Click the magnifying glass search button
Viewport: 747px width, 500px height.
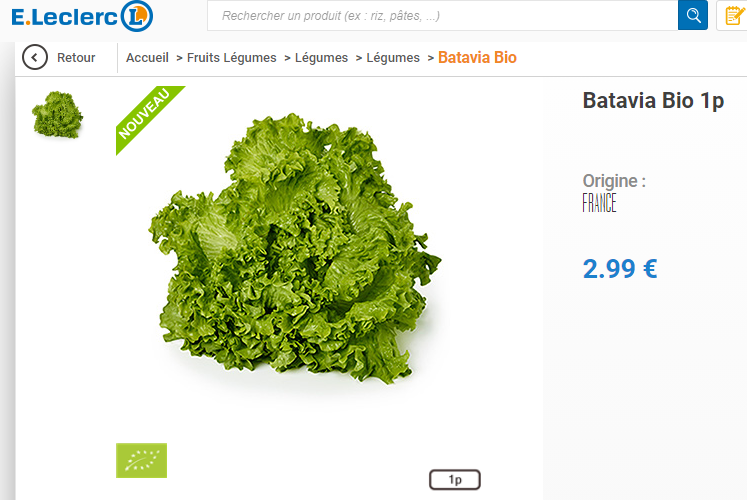[693, 15]
